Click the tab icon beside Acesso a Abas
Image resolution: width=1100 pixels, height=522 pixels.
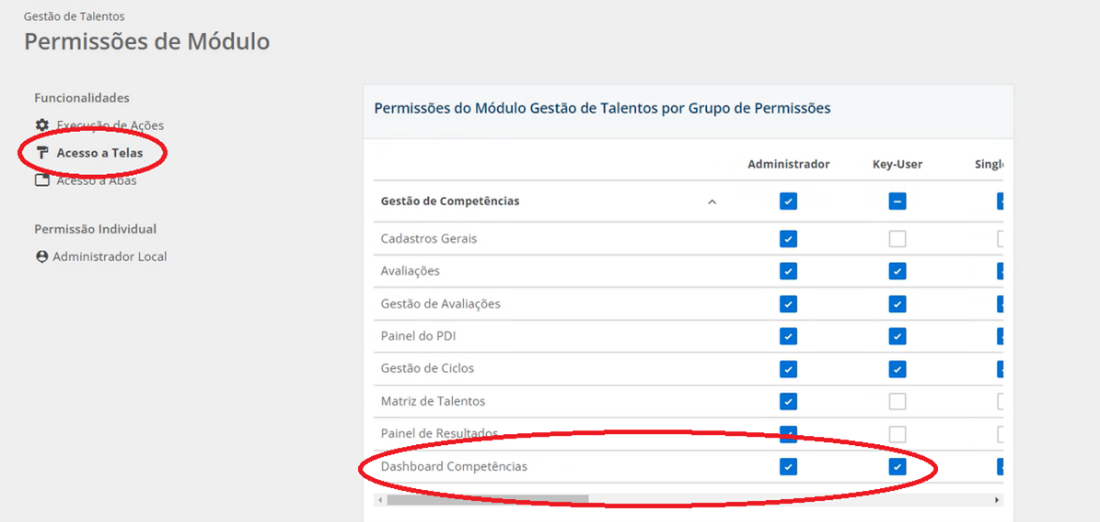pyautogui.click(x=42, y=181)
